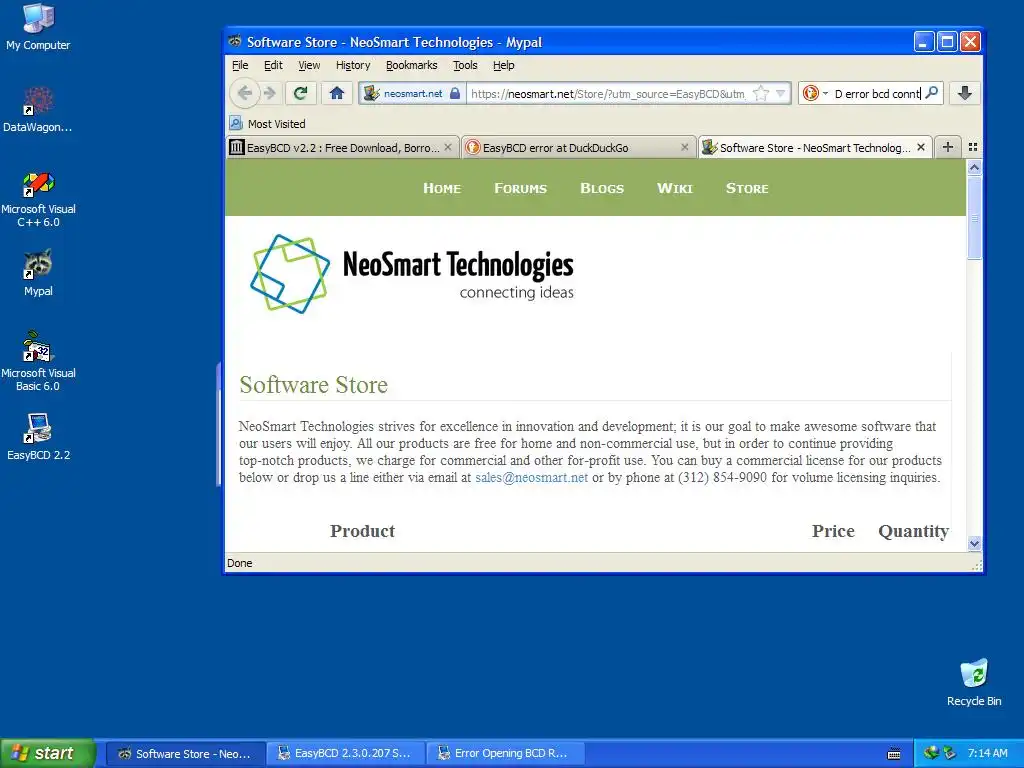The image size is (1024, 768).
Task: Bookmark this page with the star icon
Action: (761, 93)
